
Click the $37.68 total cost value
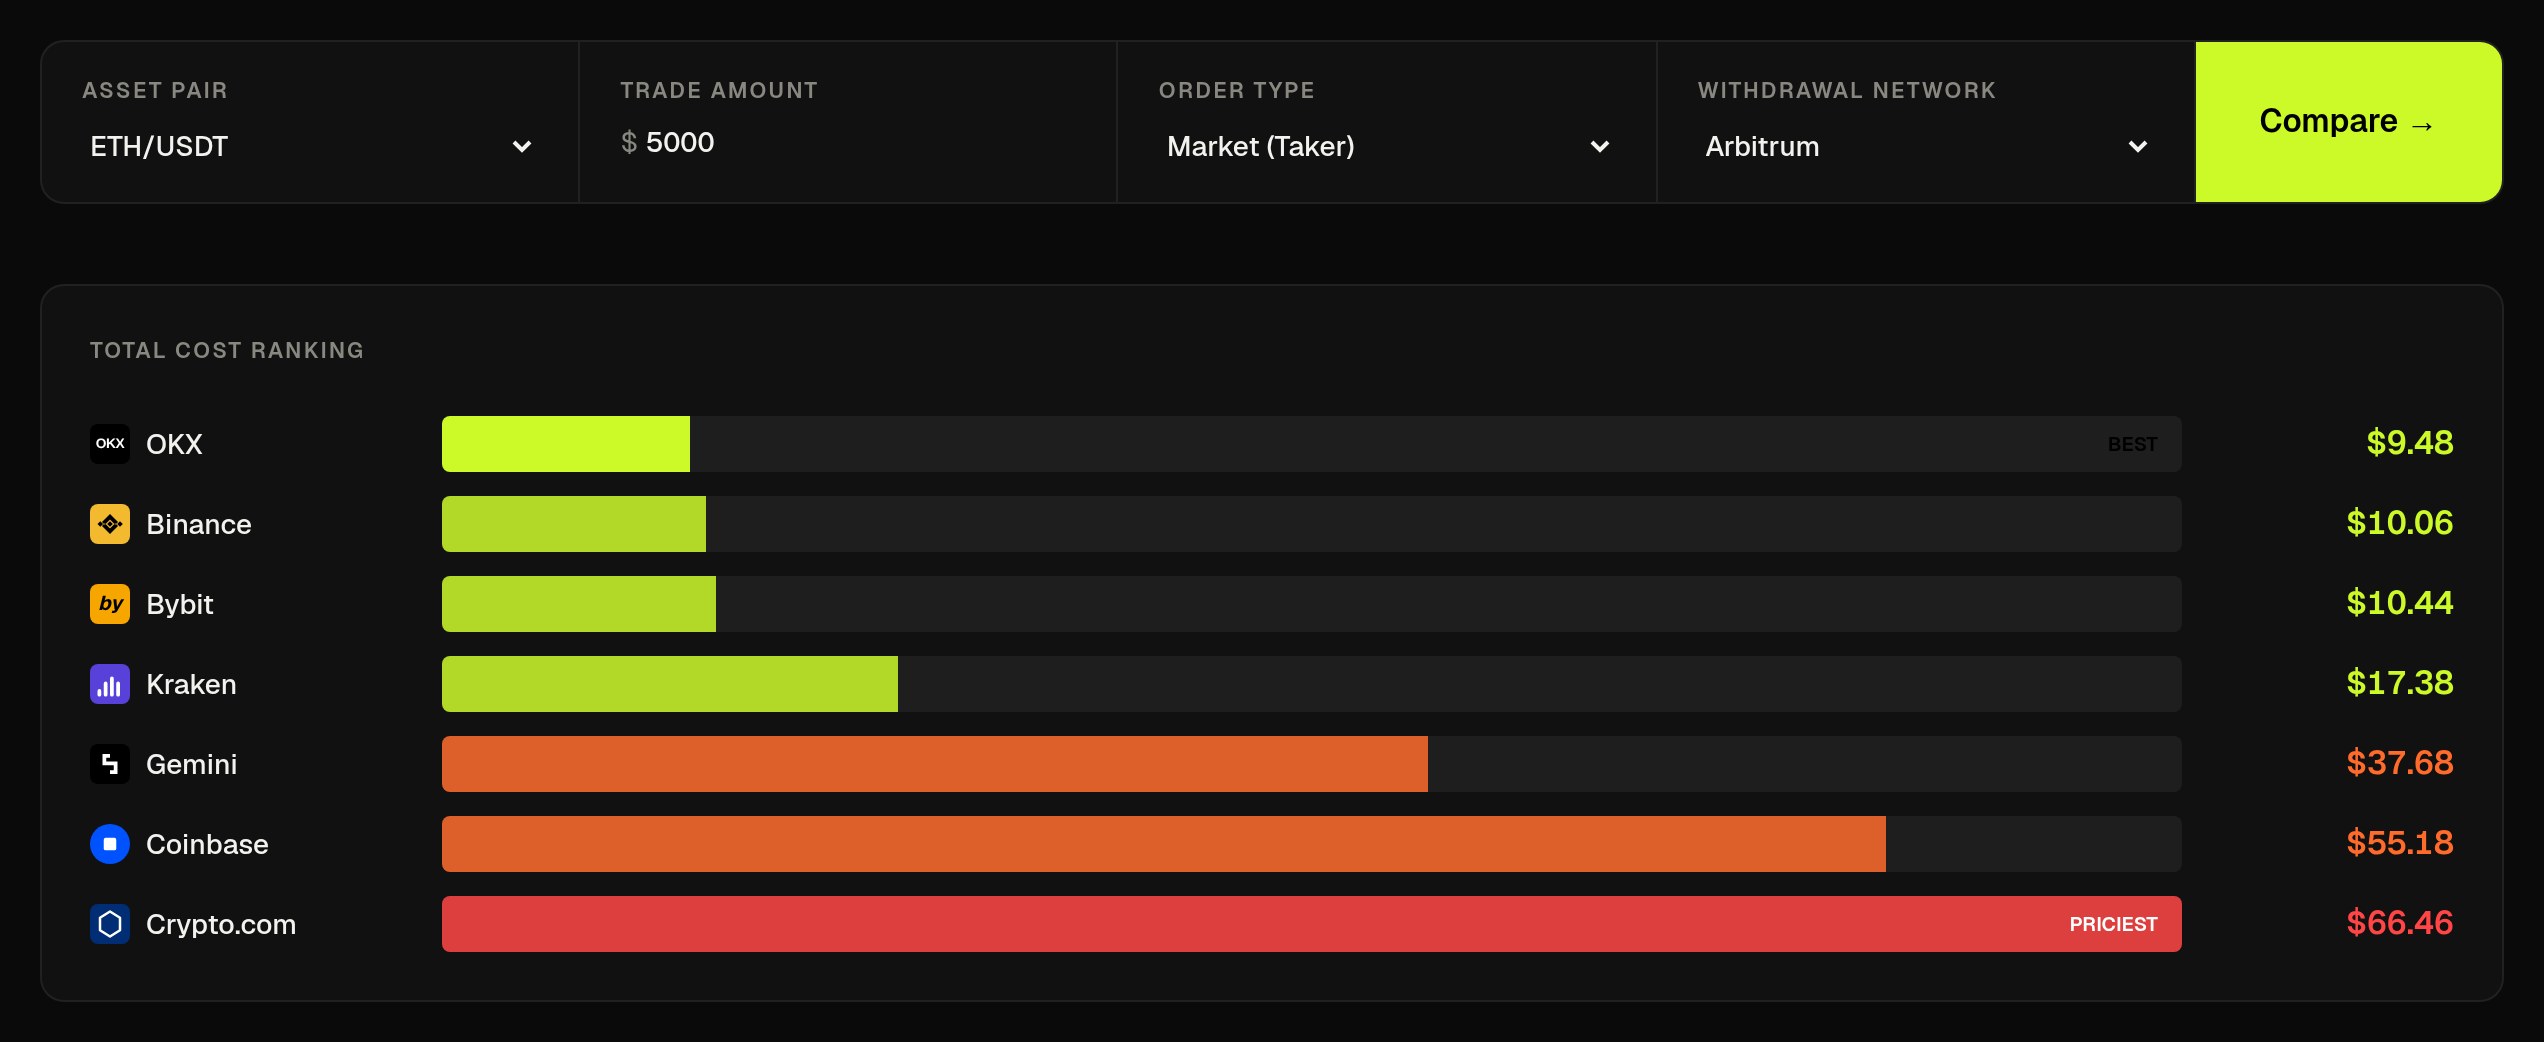coord(2399,763)
